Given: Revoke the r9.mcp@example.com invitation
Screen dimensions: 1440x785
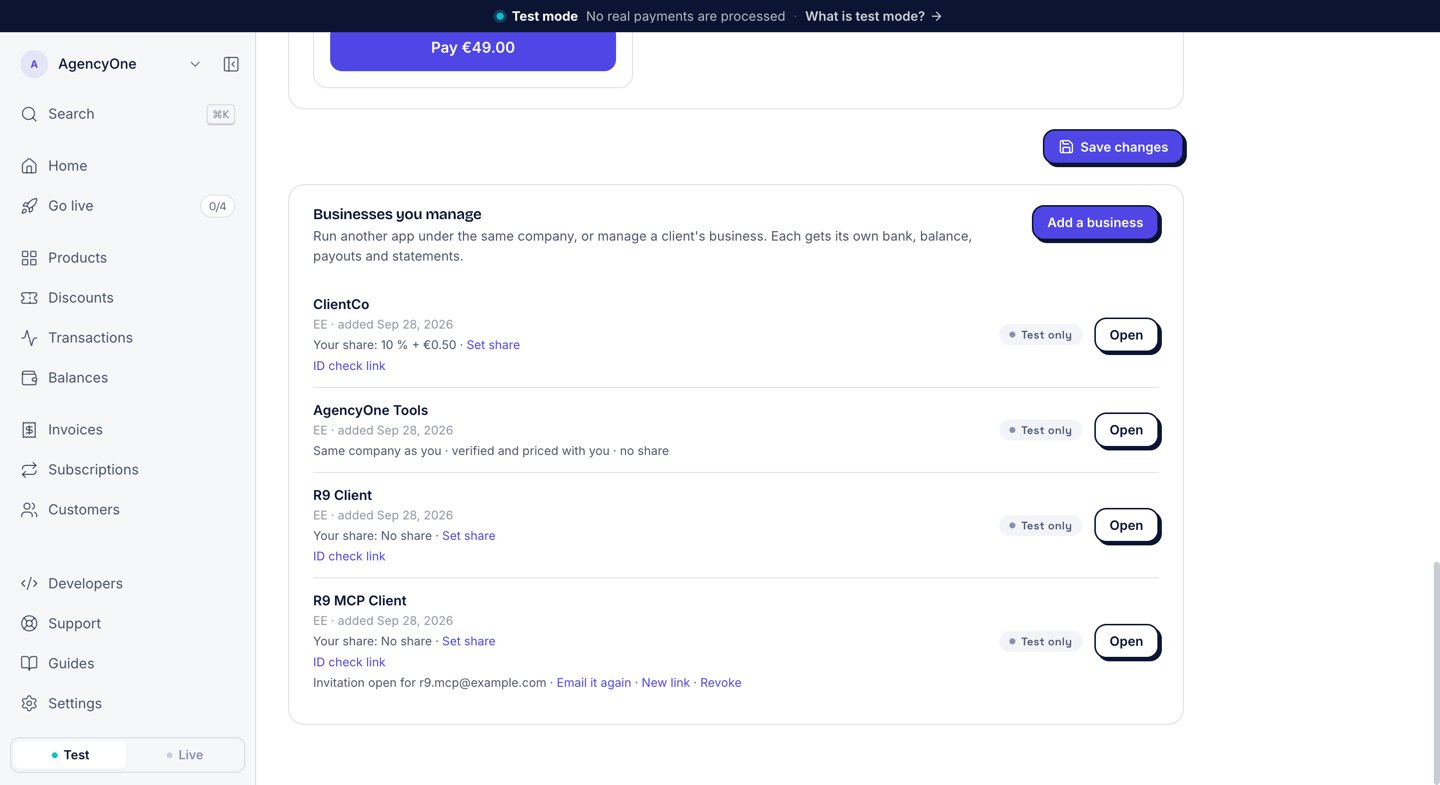Looking at the screenshot, I should click(721, 683).
